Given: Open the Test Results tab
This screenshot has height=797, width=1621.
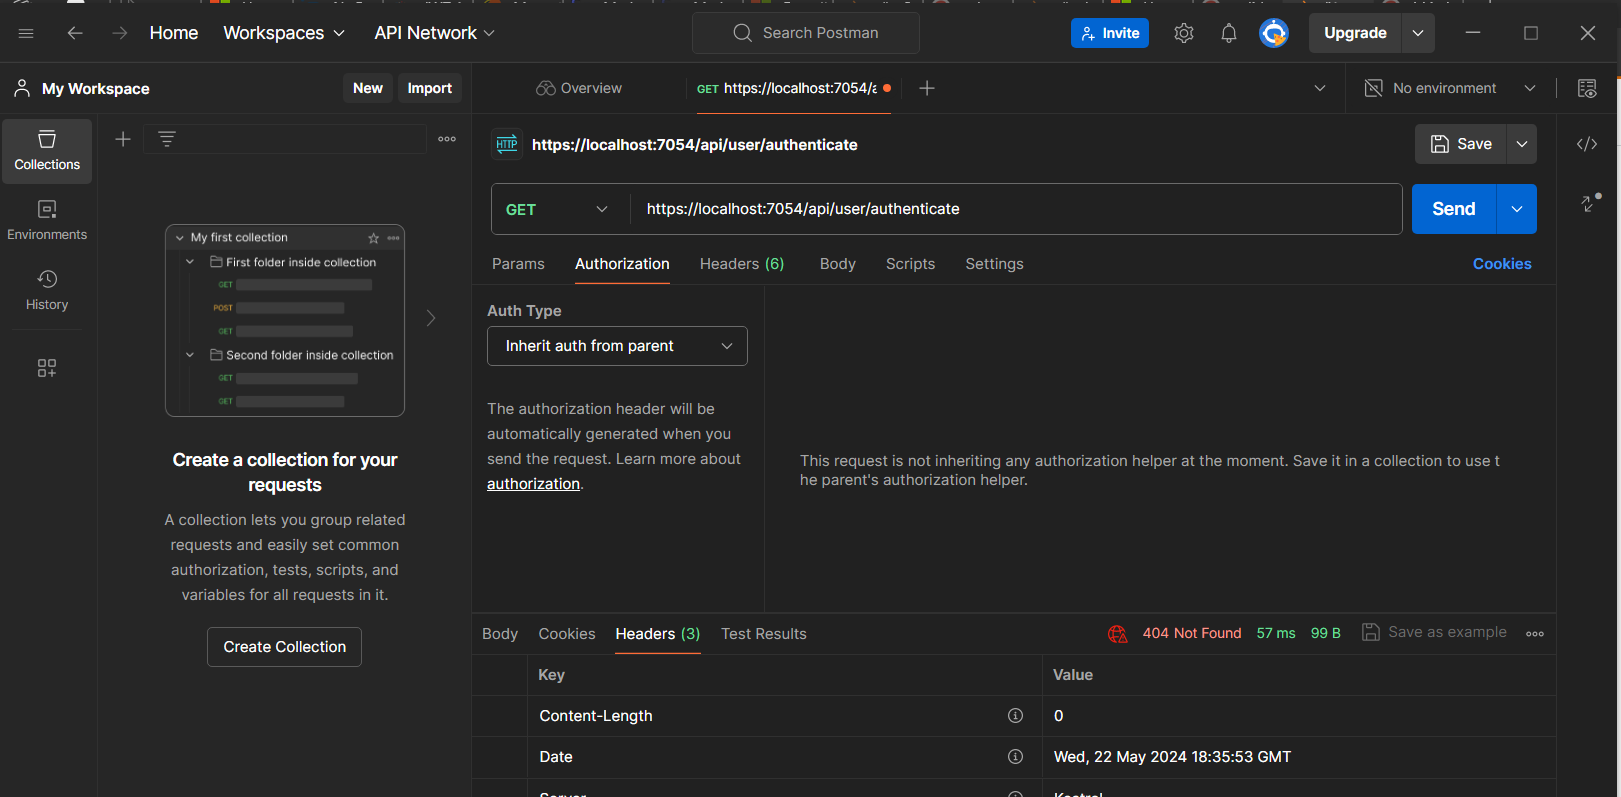Looking at the screenshot, I should (764, 634).
